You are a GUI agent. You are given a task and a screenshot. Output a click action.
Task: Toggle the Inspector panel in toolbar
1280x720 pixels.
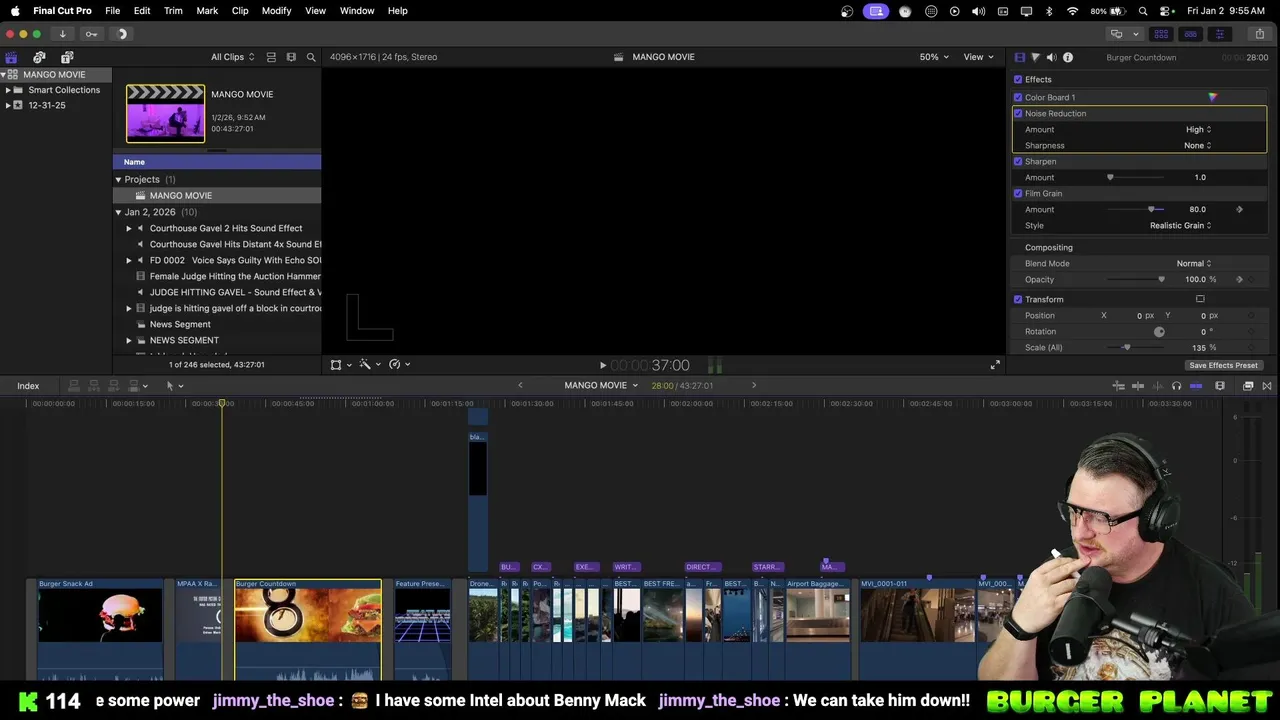tap(1219, 34)
